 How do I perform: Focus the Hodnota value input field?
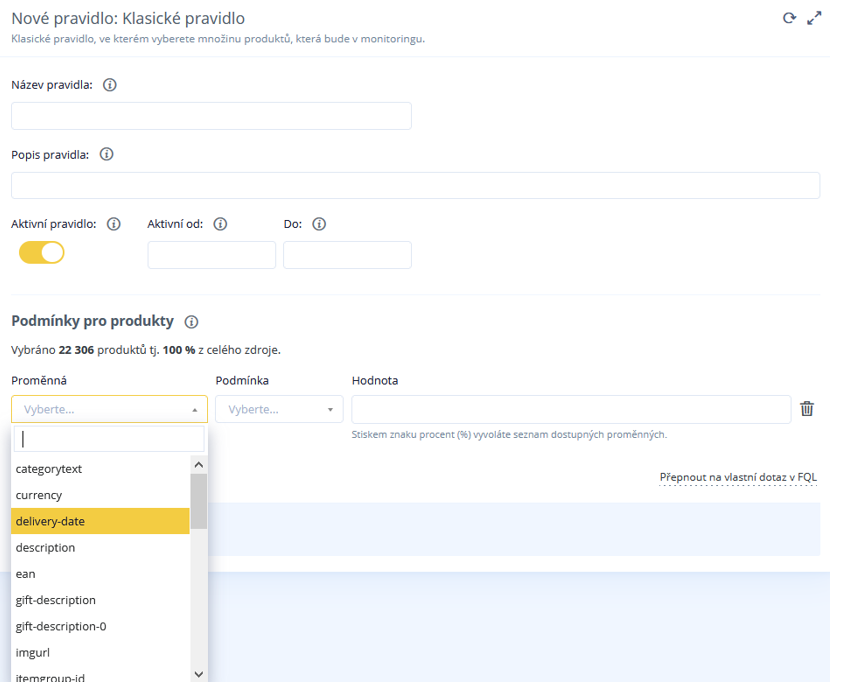tap(570, 409)
